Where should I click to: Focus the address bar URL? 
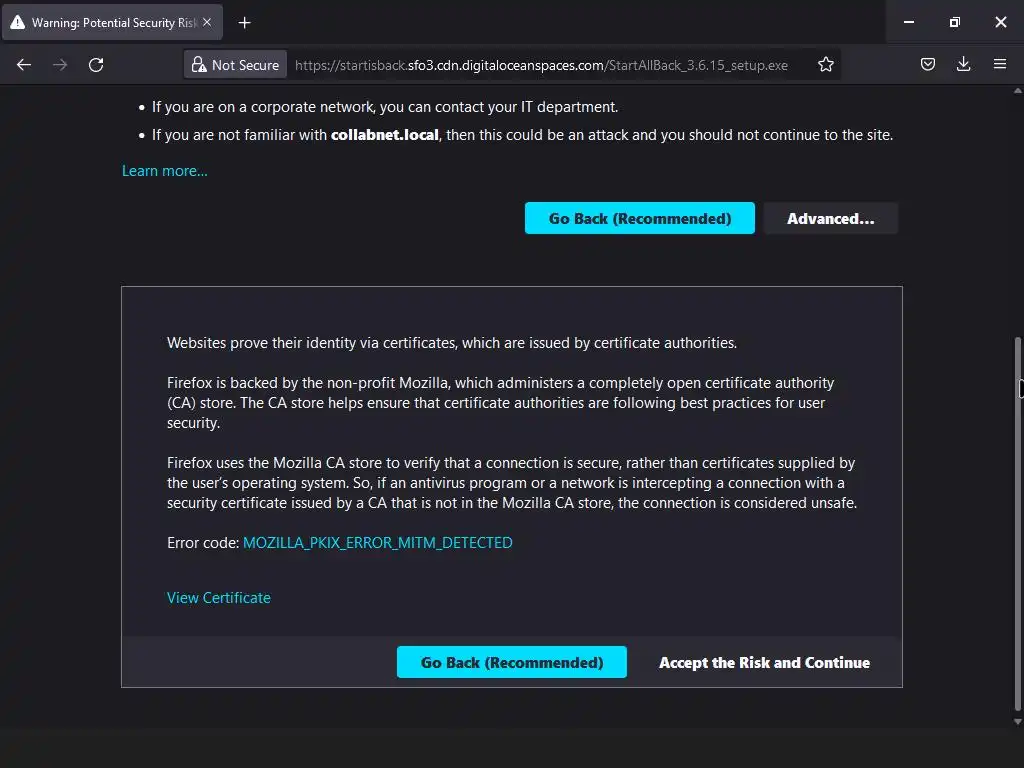click(541, 65)
